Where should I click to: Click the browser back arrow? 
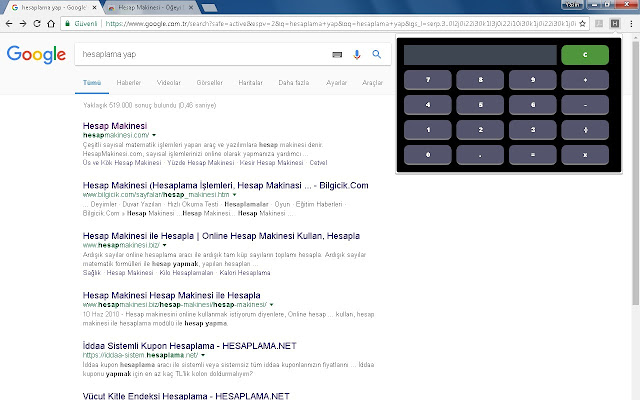point(9,24)
